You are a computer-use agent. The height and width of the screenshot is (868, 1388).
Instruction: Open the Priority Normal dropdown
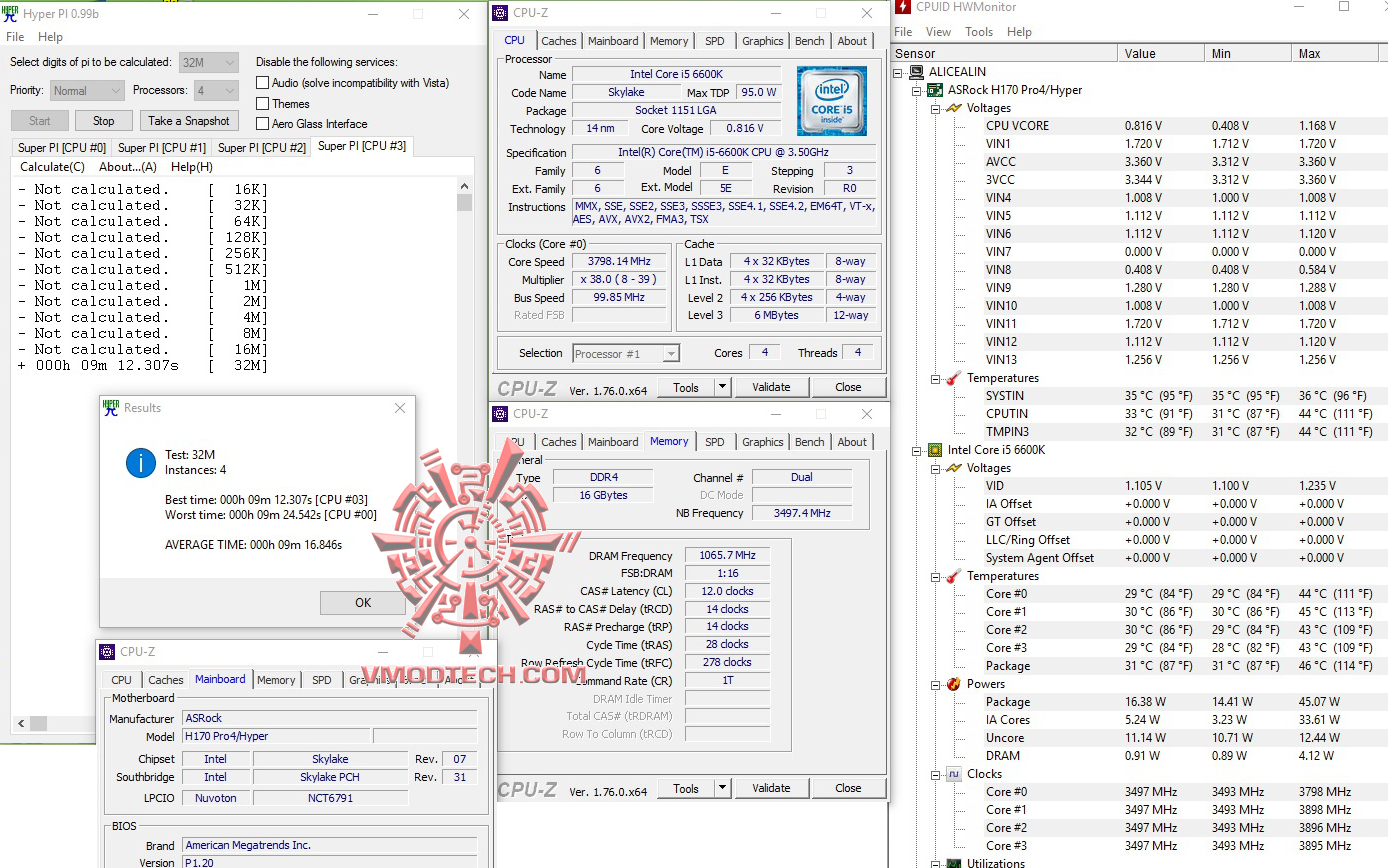pyautogui.click(x=87, y=91)
